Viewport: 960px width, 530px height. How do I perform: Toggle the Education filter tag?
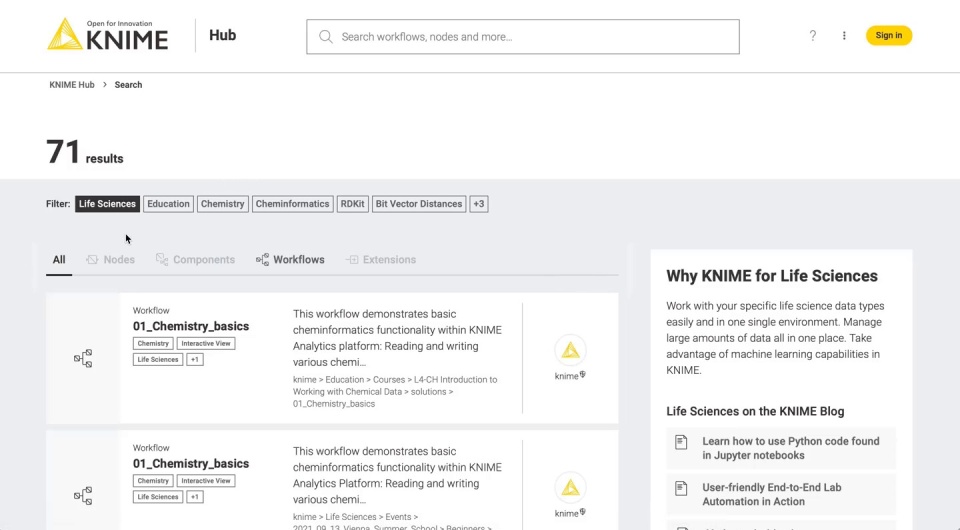168,204
